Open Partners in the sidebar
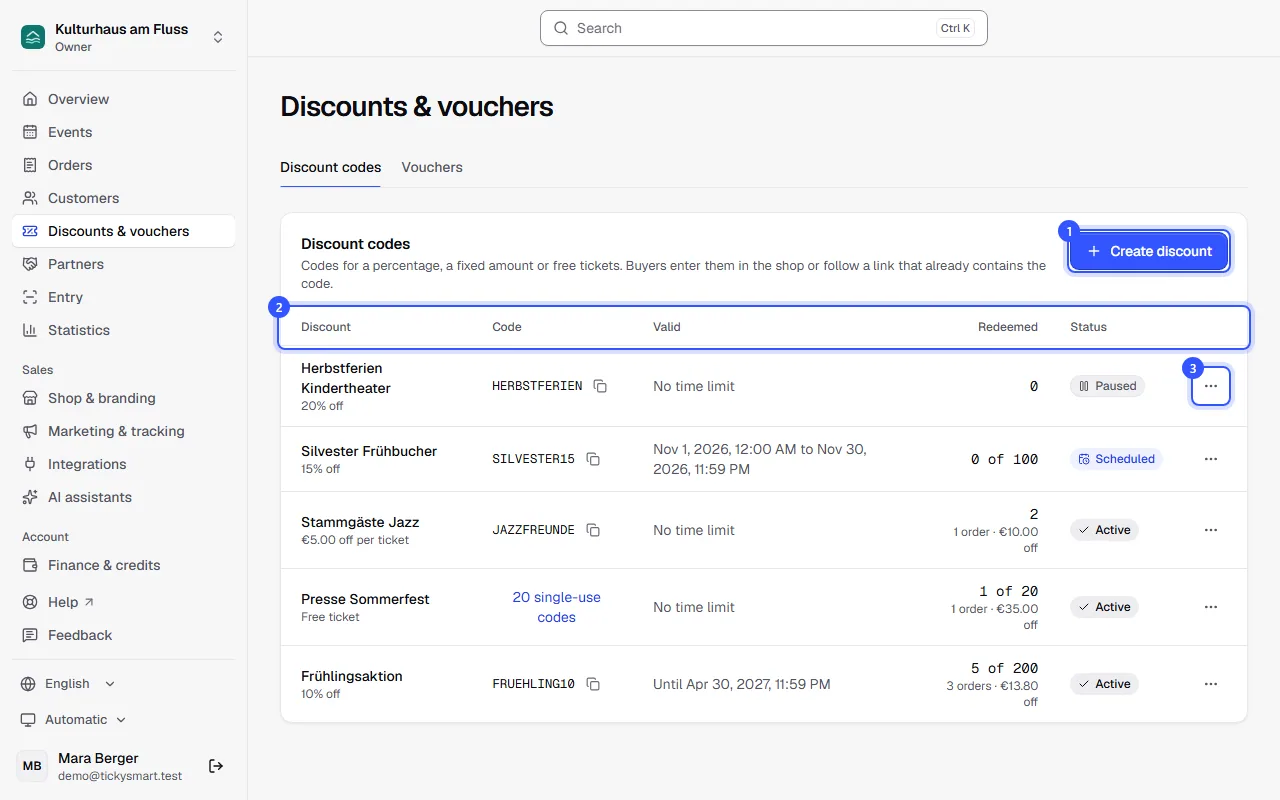Viewport: 1280px width, 800px height. (x=124, y=264)
